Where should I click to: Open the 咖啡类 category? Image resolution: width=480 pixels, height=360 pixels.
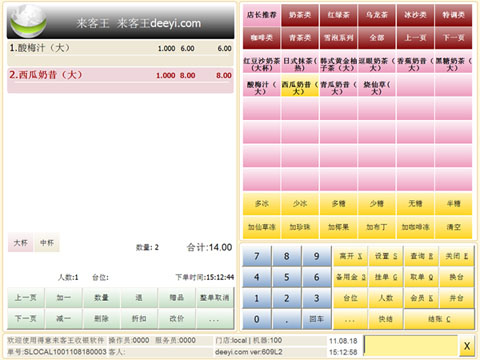[x=262, y=38]
